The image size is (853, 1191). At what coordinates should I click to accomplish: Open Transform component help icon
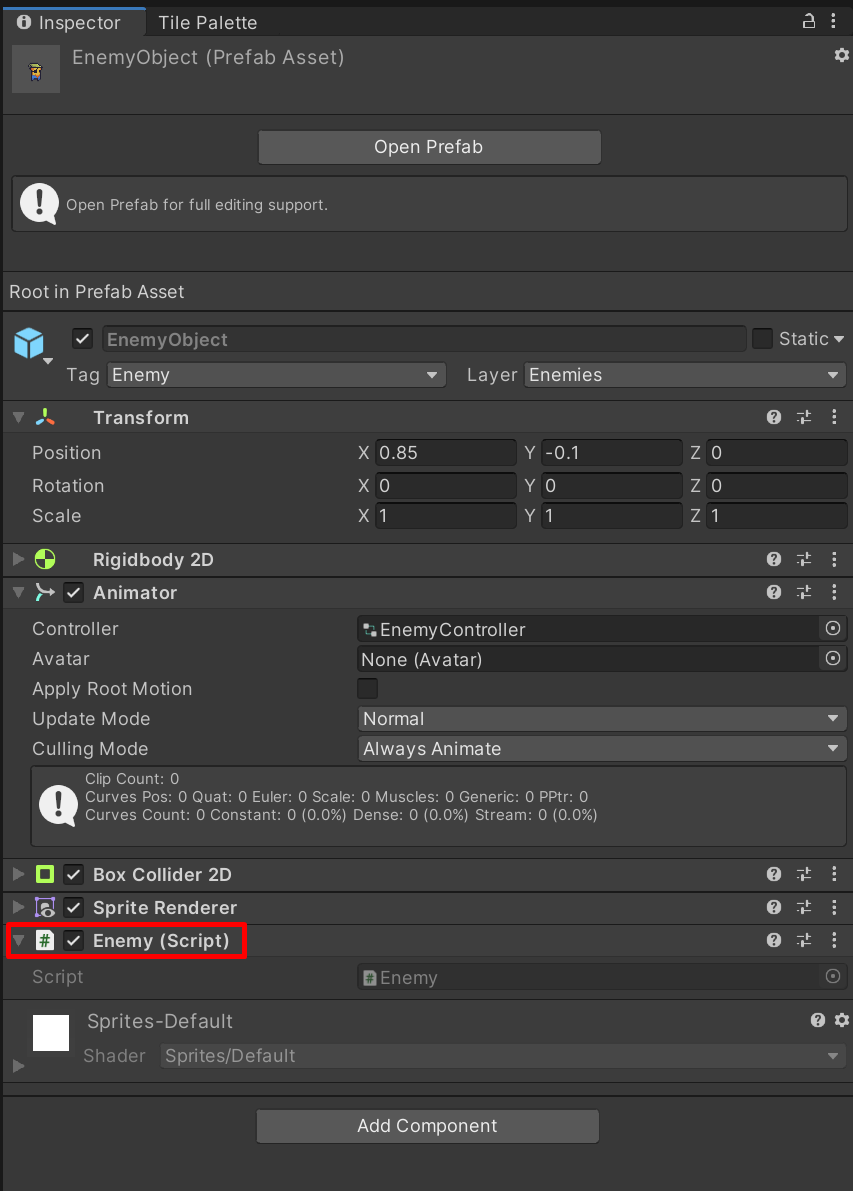(774, 416)
